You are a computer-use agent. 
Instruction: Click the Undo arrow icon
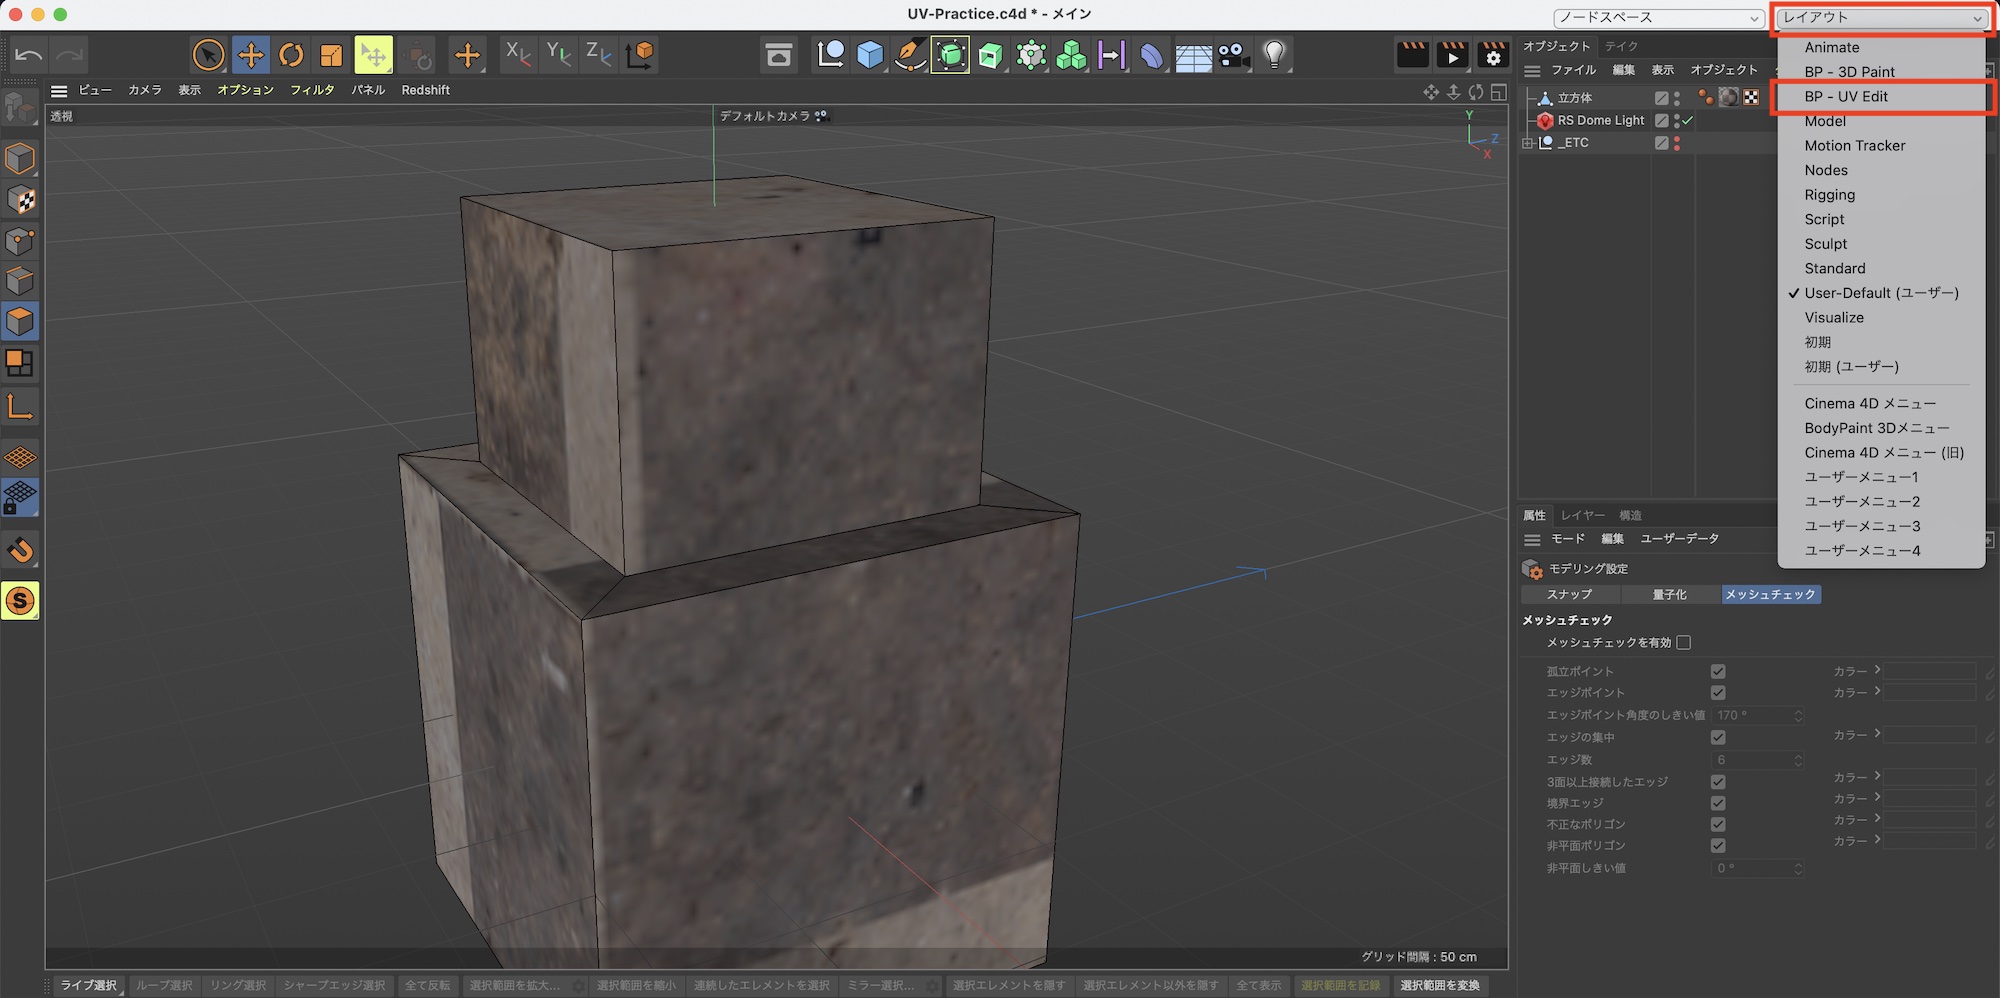[x=29, y=55]
